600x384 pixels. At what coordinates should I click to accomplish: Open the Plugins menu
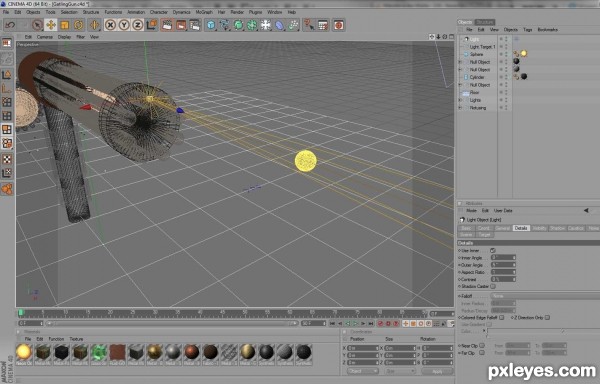(255, 12)
